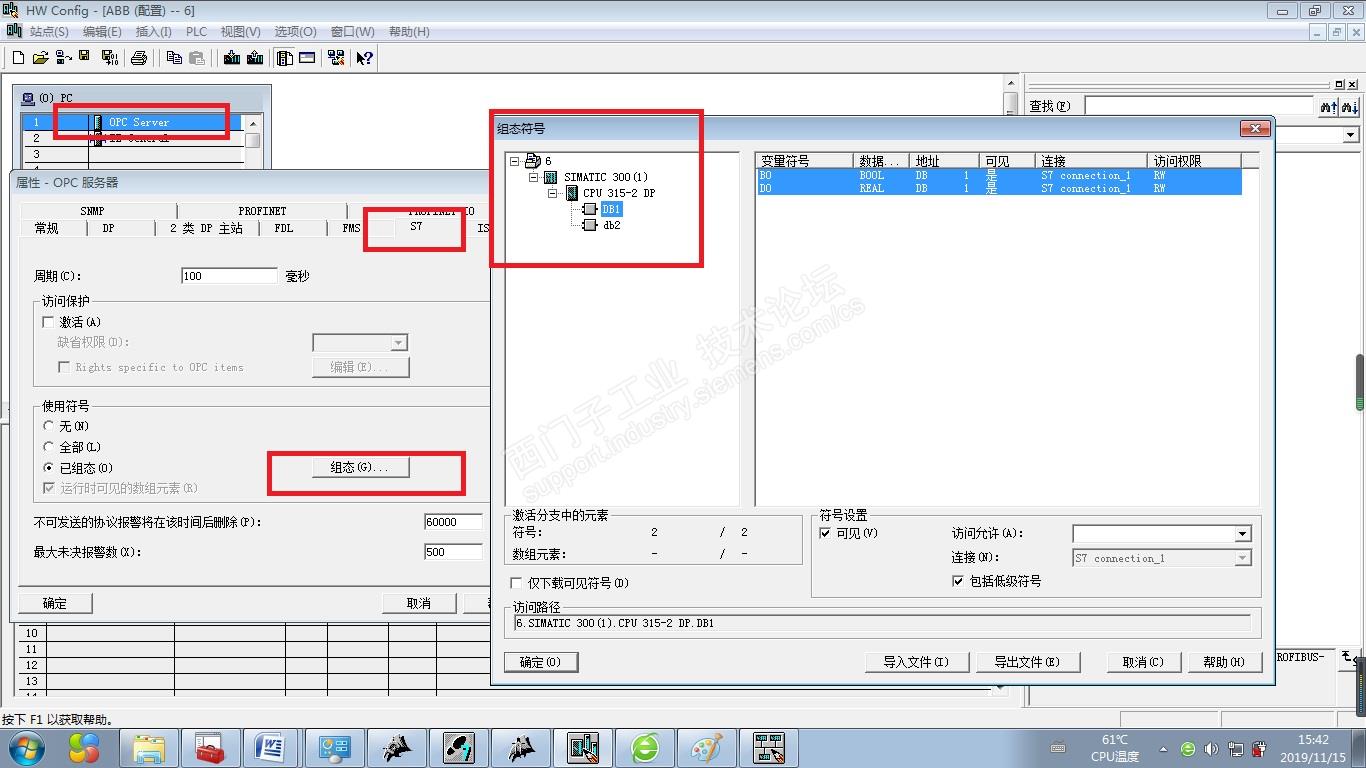Image resolution: width=1366 pixels, height=768 pixels.
Task: Switch to the S7 tab
Action: pyautogui.click(x=416, y=227)
